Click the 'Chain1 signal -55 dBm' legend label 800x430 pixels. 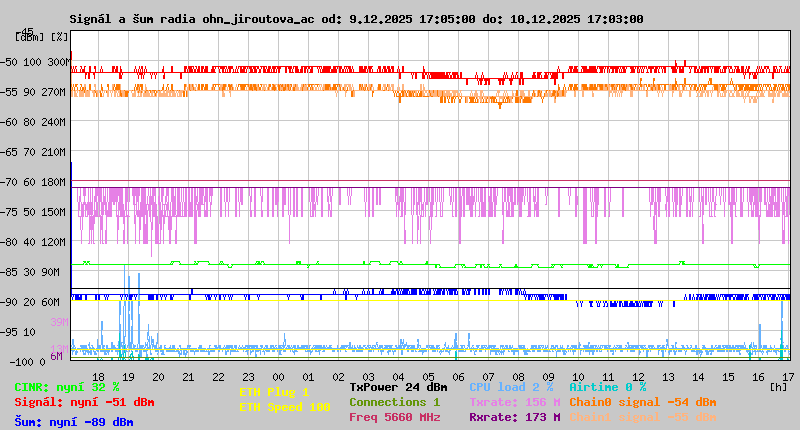(643, 417)
